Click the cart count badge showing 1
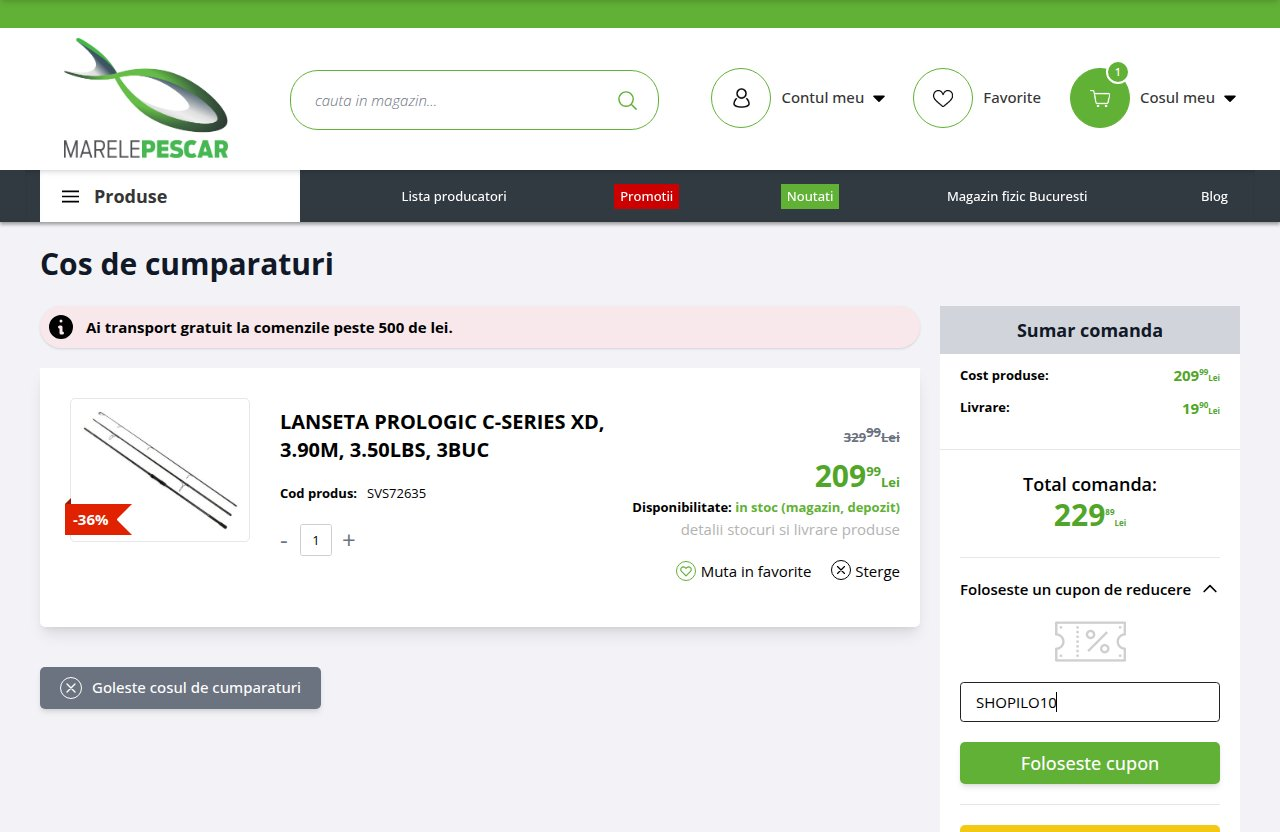1280x832 pixels. [1118, 72]
